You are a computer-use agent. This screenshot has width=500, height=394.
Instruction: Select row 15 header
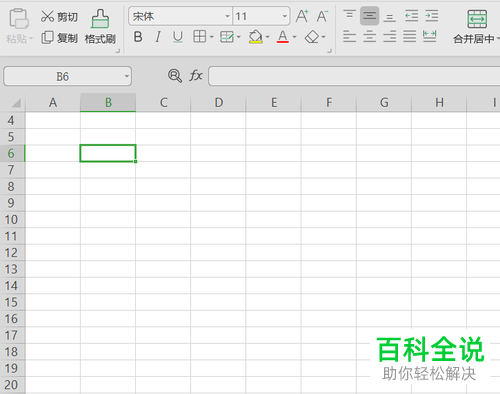[12, 302]
